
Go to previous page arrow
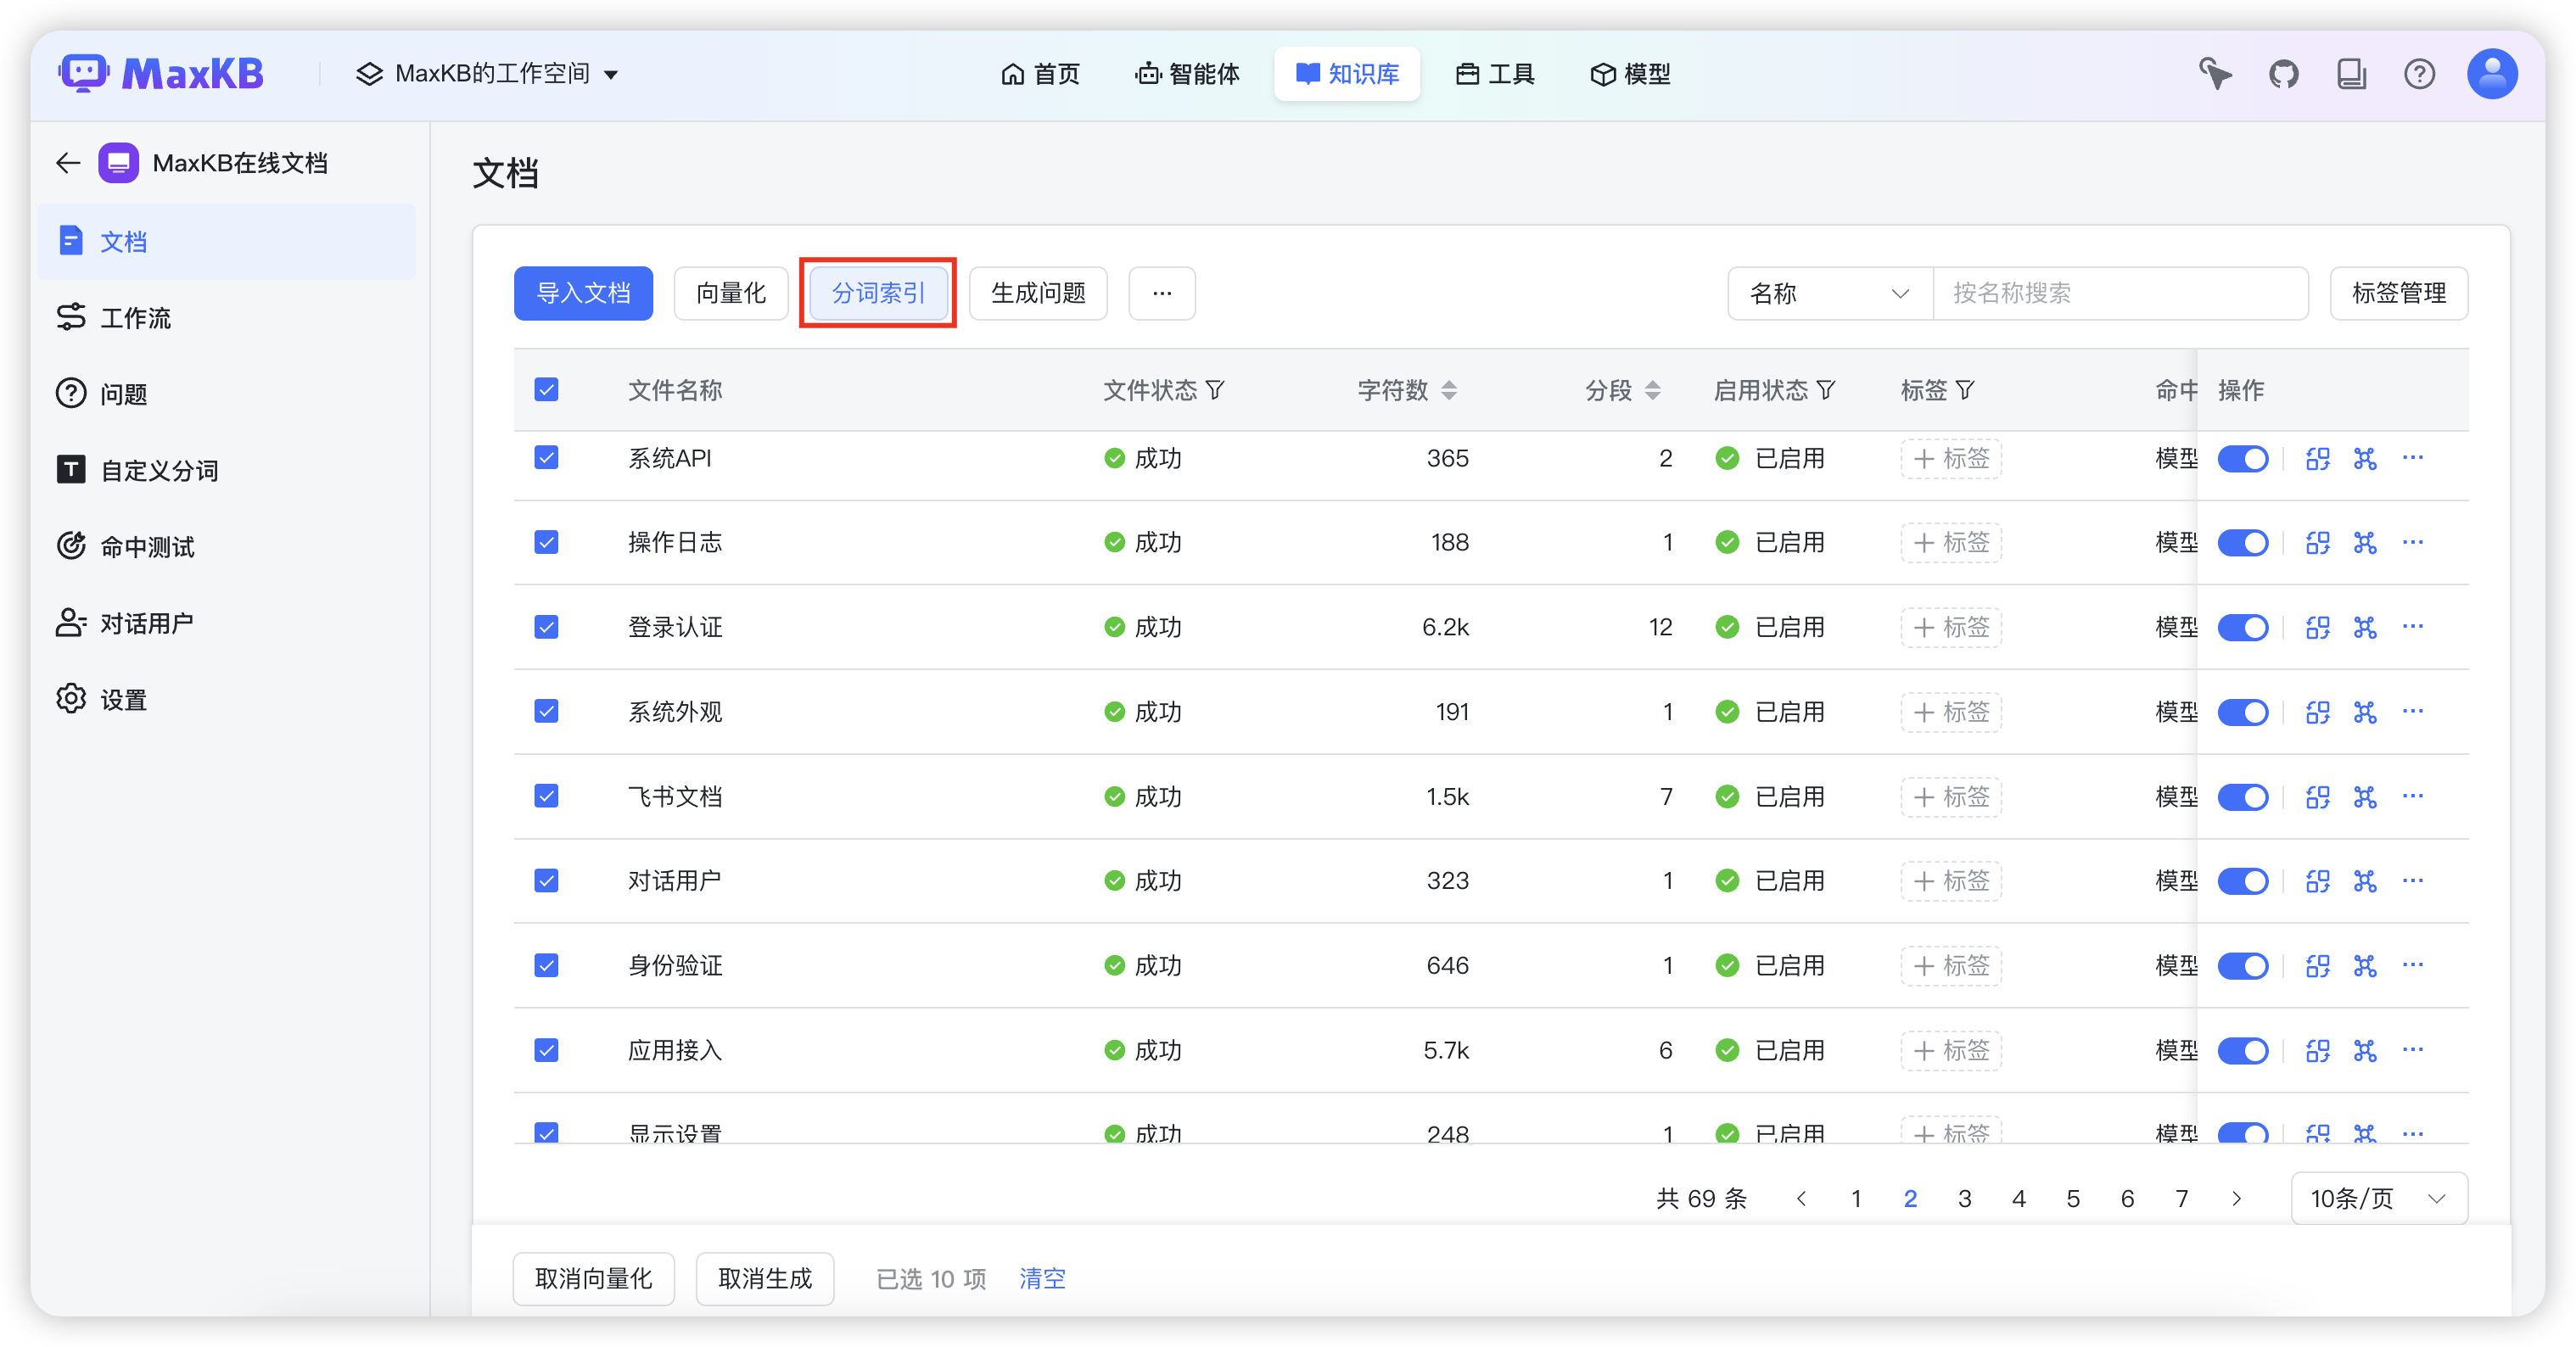pos(1802,1199)
